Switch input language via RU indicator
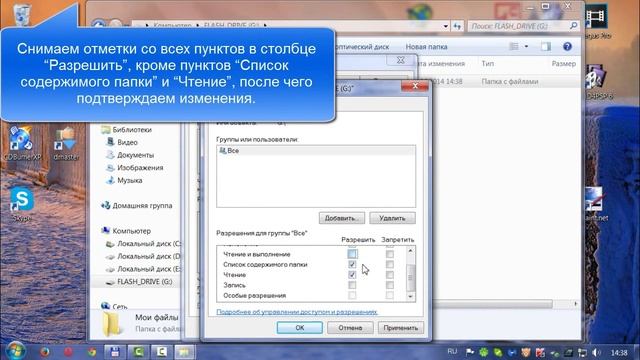The height and width of the screenshot is (360, 640). click(452, 351)
